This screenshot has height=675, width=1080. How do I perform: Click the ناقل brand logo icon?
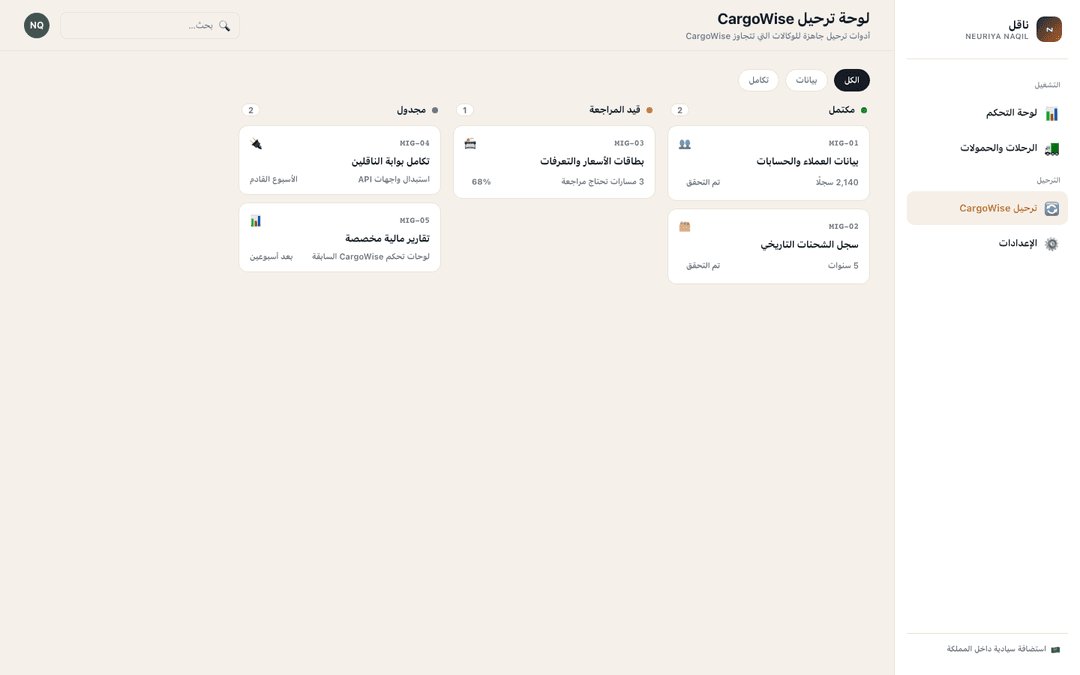[1049, 30]
